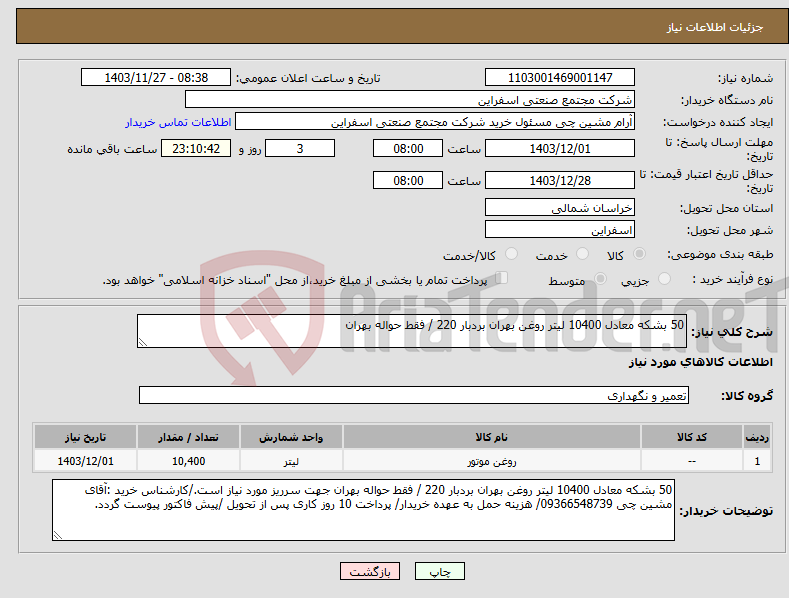The image size is (789, 598).
Task: Click the نام کالا column header
Action: pos(492,437)
